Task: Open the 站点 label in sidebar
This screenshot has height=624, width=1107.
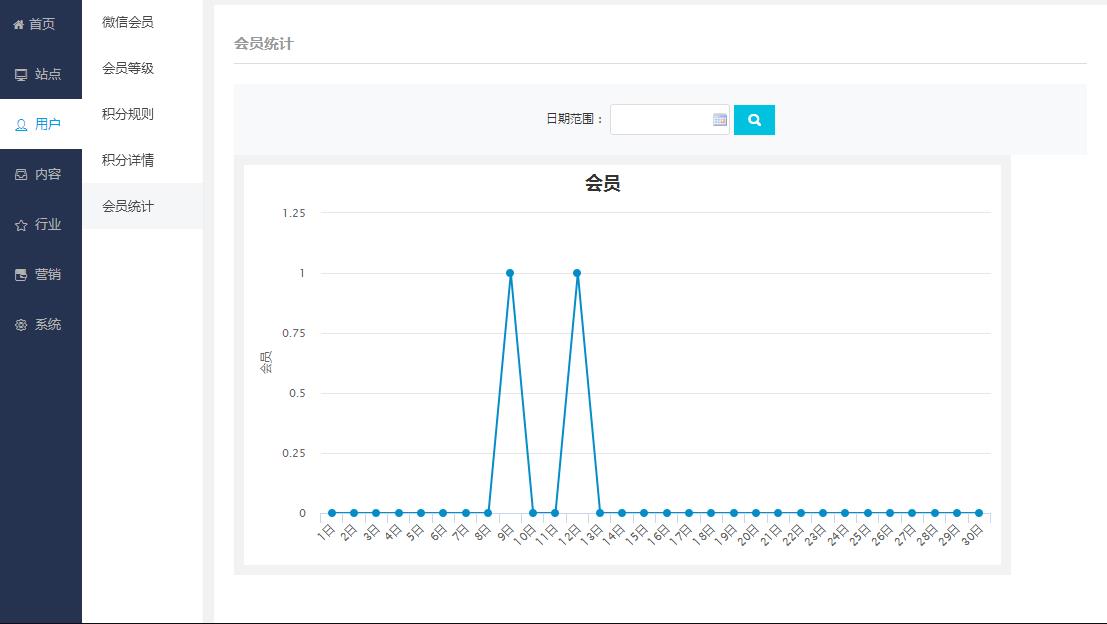Action: pos(48,74)
